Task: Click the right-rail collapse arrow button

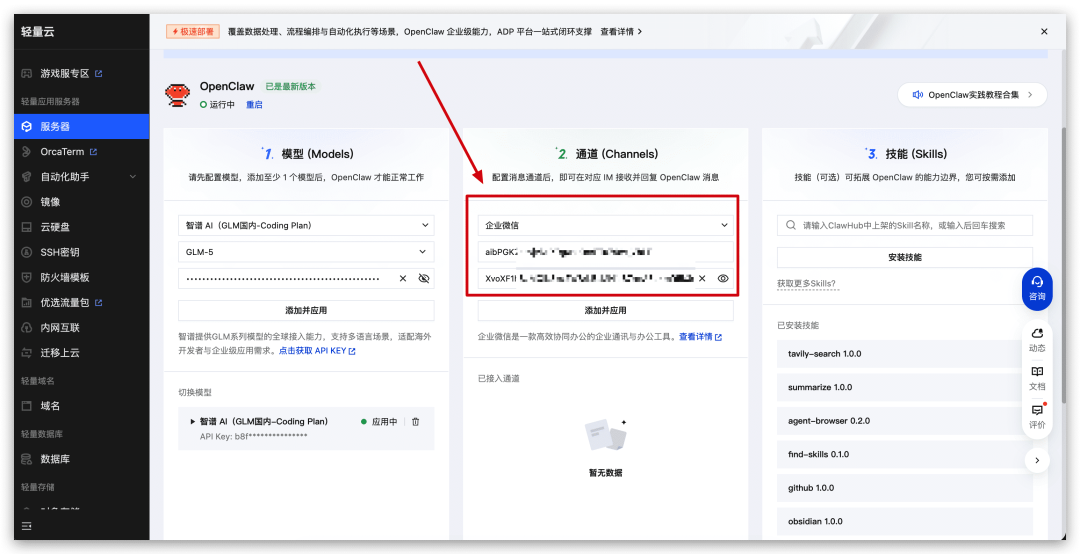Action: (x=1037, y=460)
